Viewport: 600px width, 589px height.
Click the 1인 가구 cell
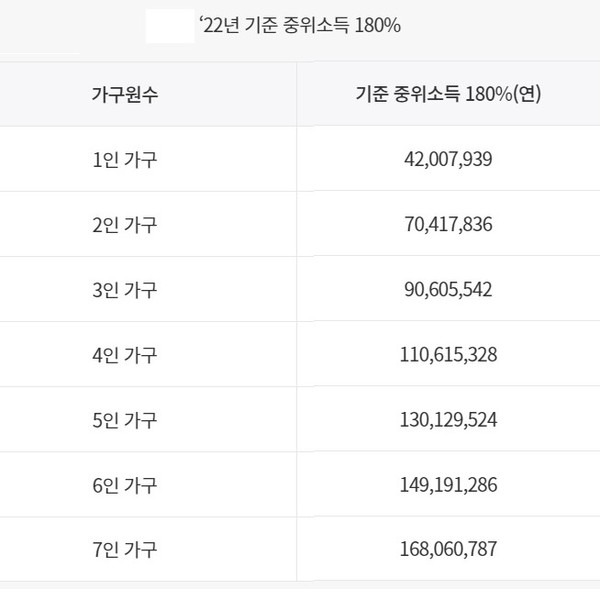tap(124, 159)
